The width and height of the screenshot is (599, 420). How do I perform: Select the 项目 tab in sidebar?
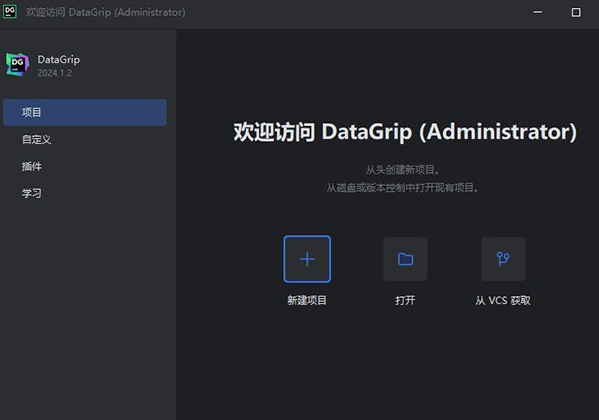tap(85, 112)
